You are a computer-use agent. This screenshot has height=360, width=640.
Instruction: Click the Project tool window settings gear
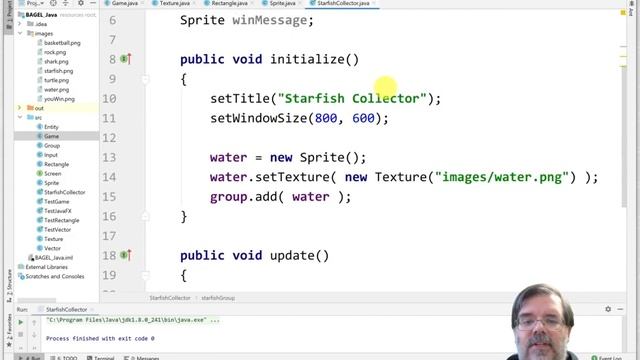click(81, 3)
